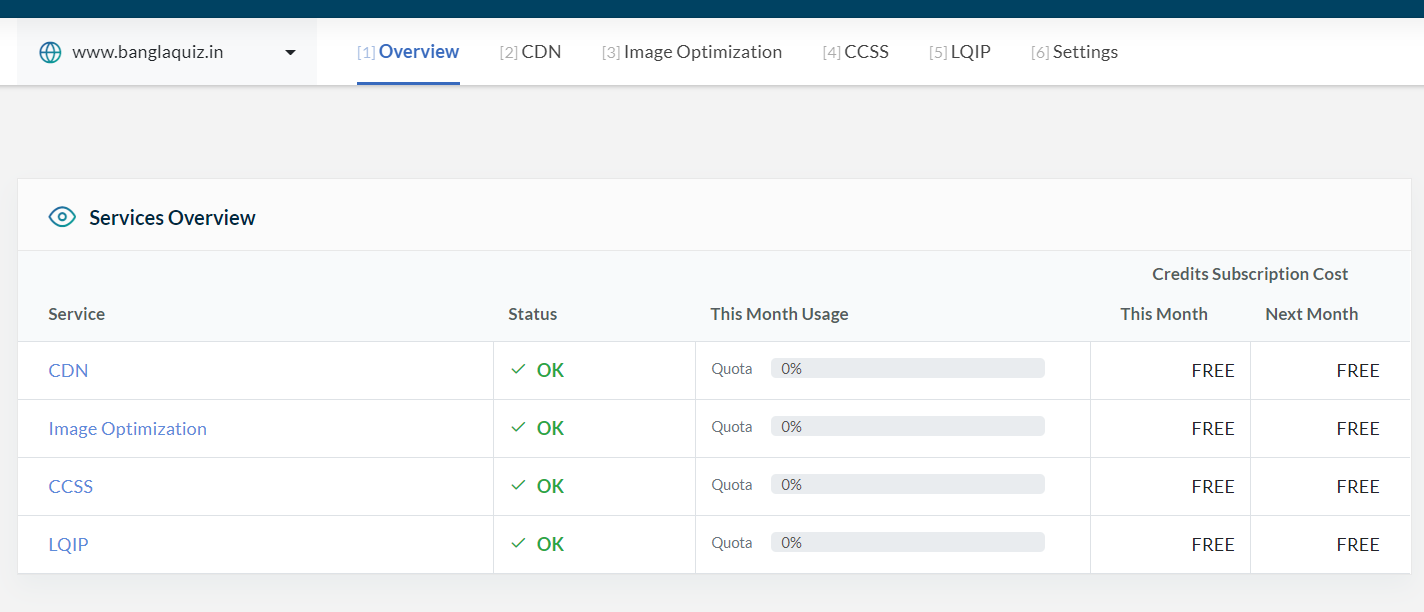
Task: Open the Image Optimization service link in the table
Action: pyautogui.click(x=127, y=429)
